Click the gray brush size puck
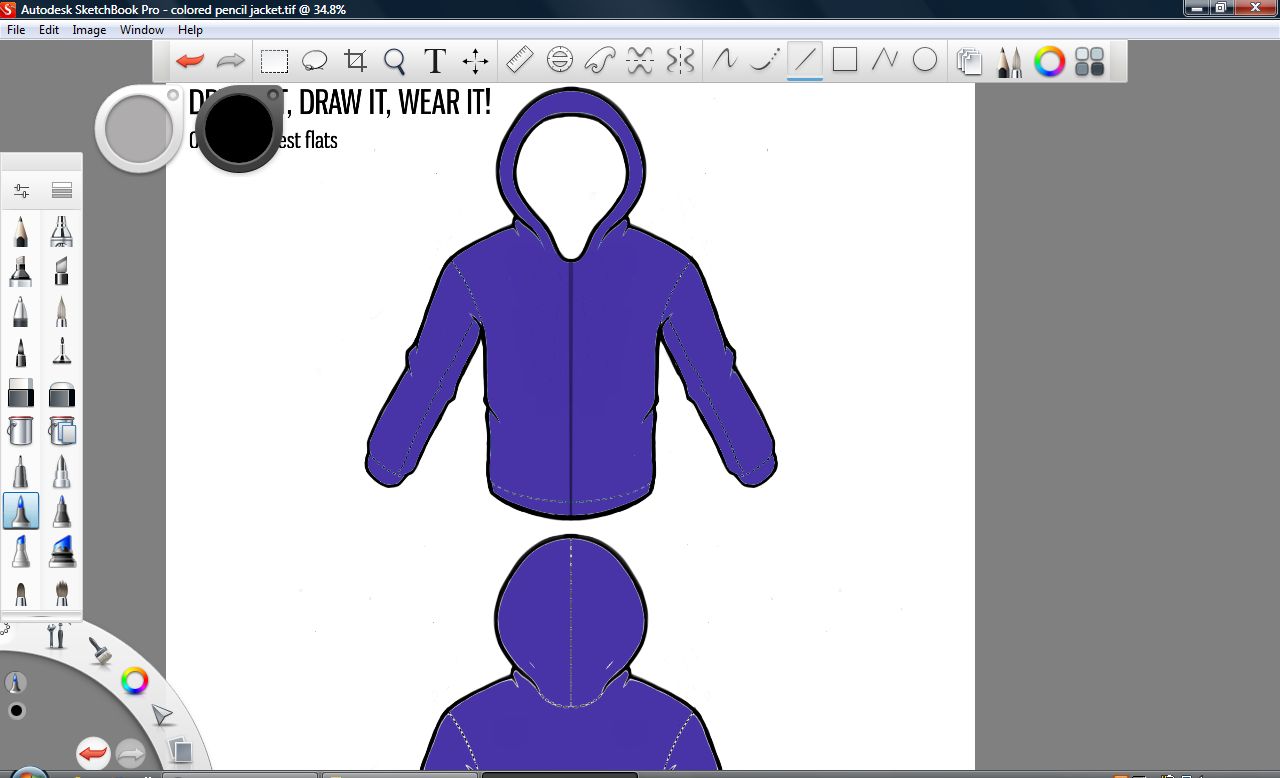The image size is (1280, 778). click(139, 128)
